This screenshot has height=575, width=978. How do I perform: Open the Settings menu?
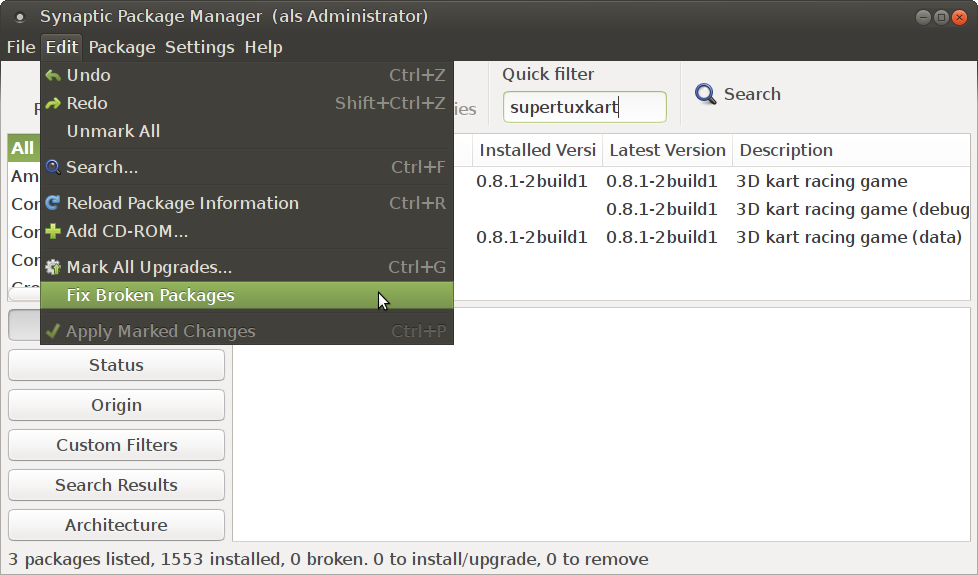[x=199, y=47]
